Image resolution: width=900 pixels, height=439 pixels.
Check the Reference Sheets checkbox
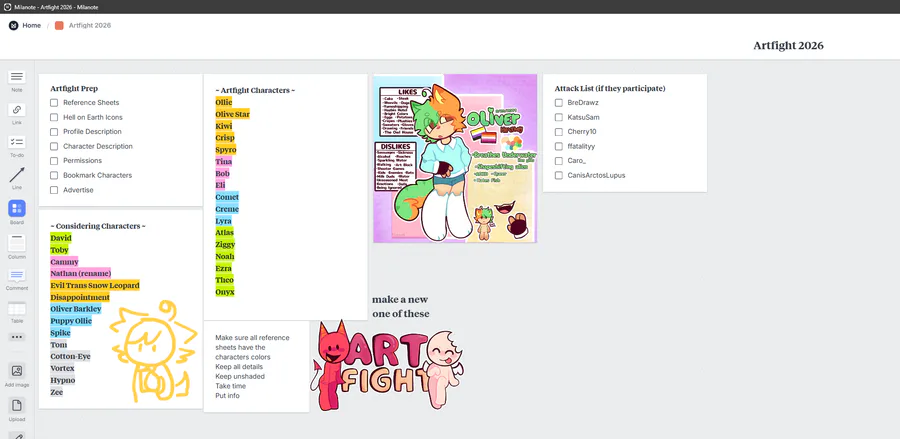54,103
